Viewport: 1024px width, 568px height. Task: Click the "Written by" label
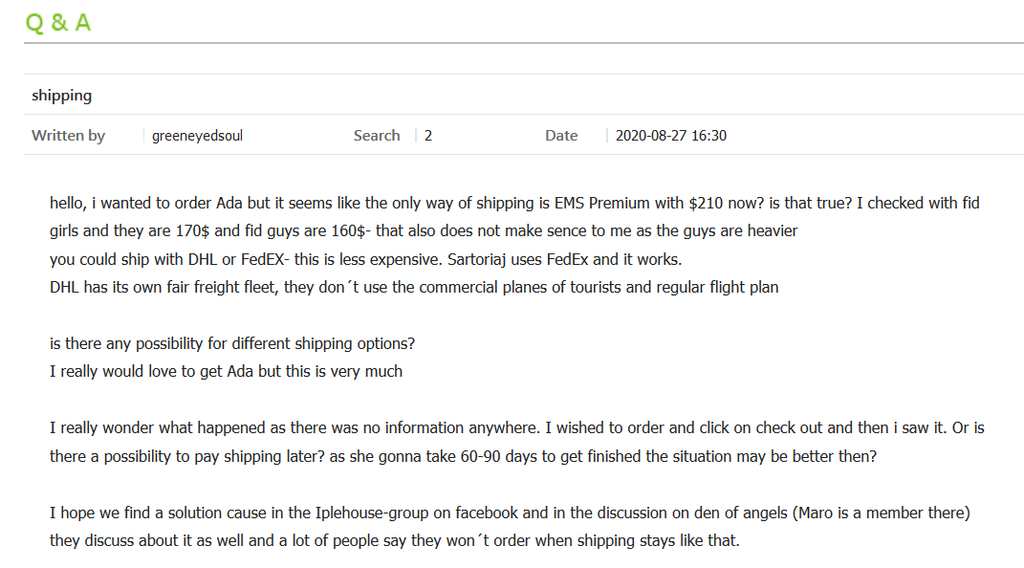[68, 135]
